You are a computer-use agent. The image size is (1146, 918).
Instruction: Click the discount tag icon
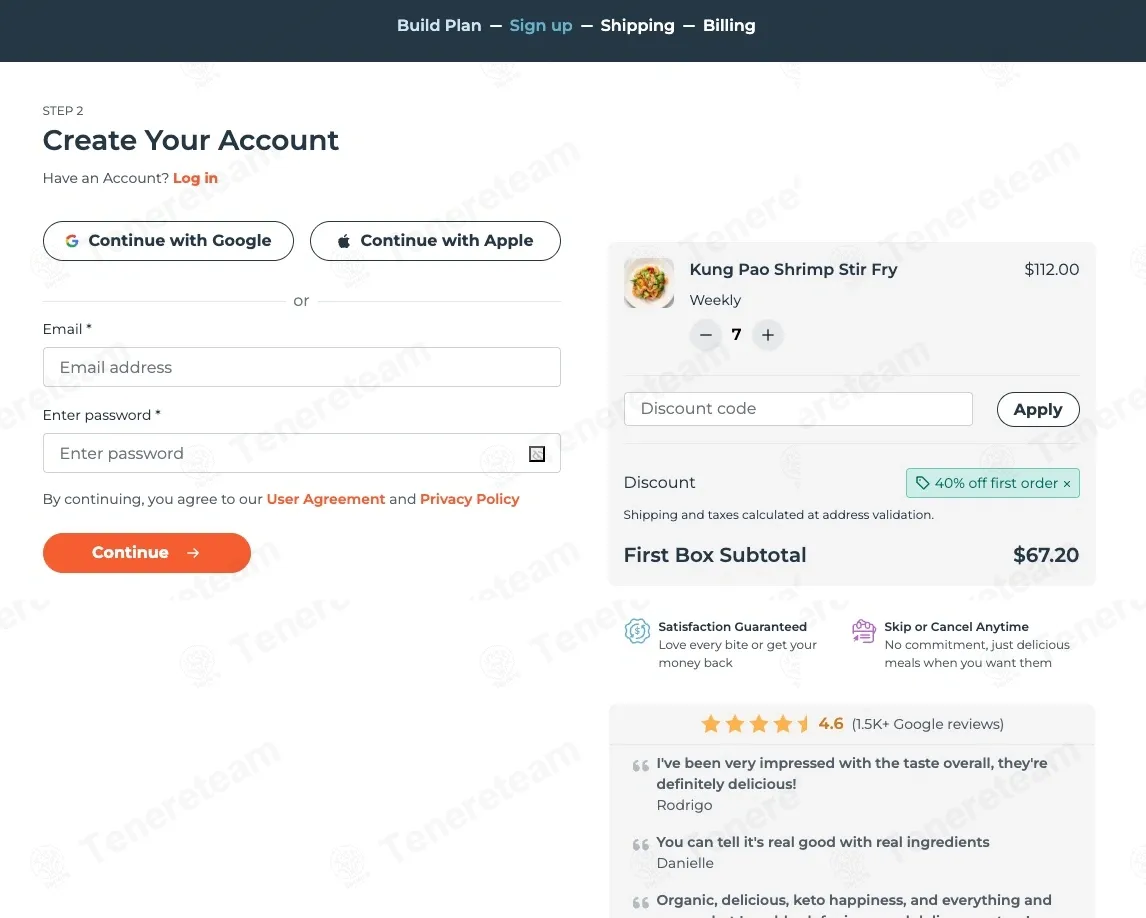point(922,483)
